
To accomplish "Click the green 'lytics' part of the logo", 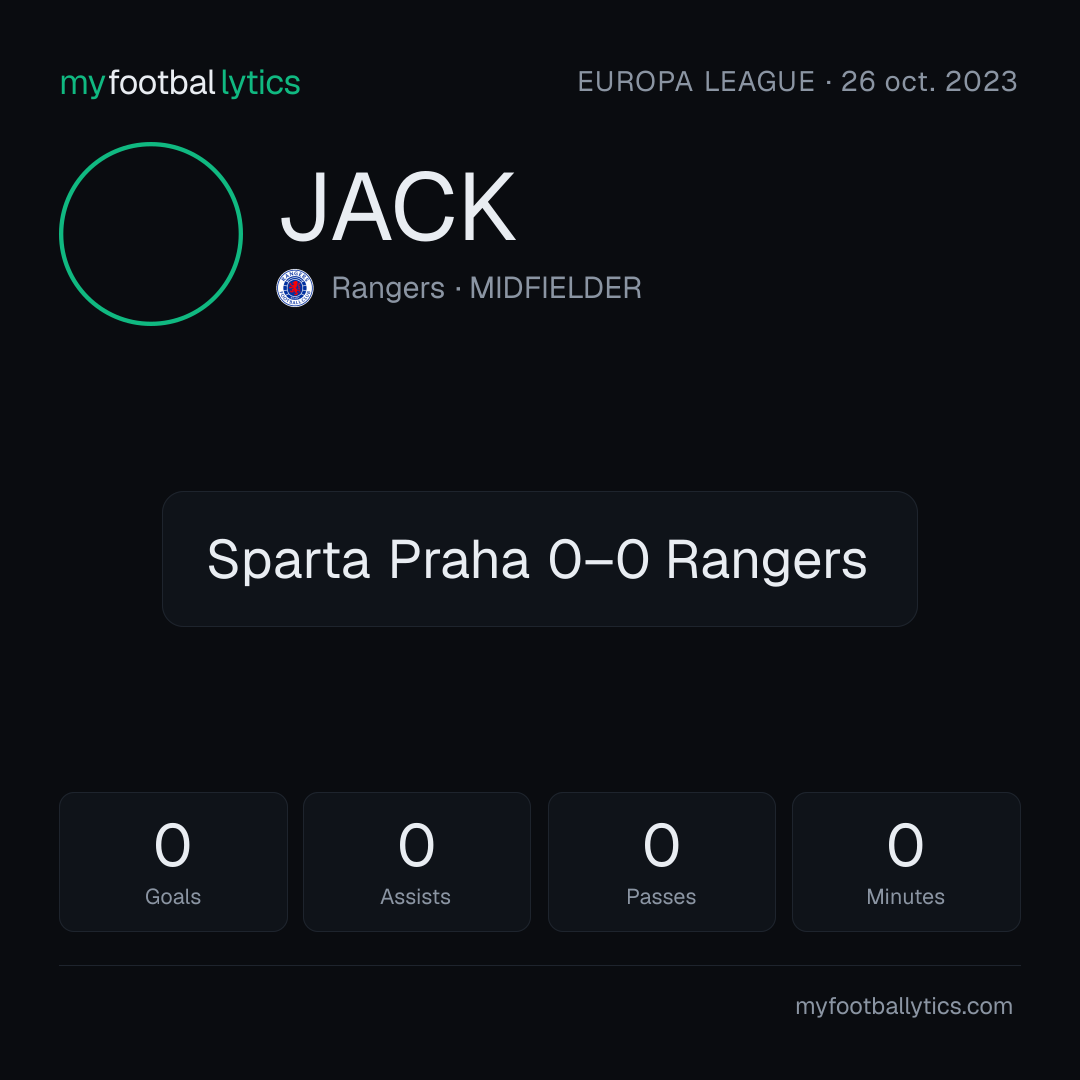I will click(260, 83).
